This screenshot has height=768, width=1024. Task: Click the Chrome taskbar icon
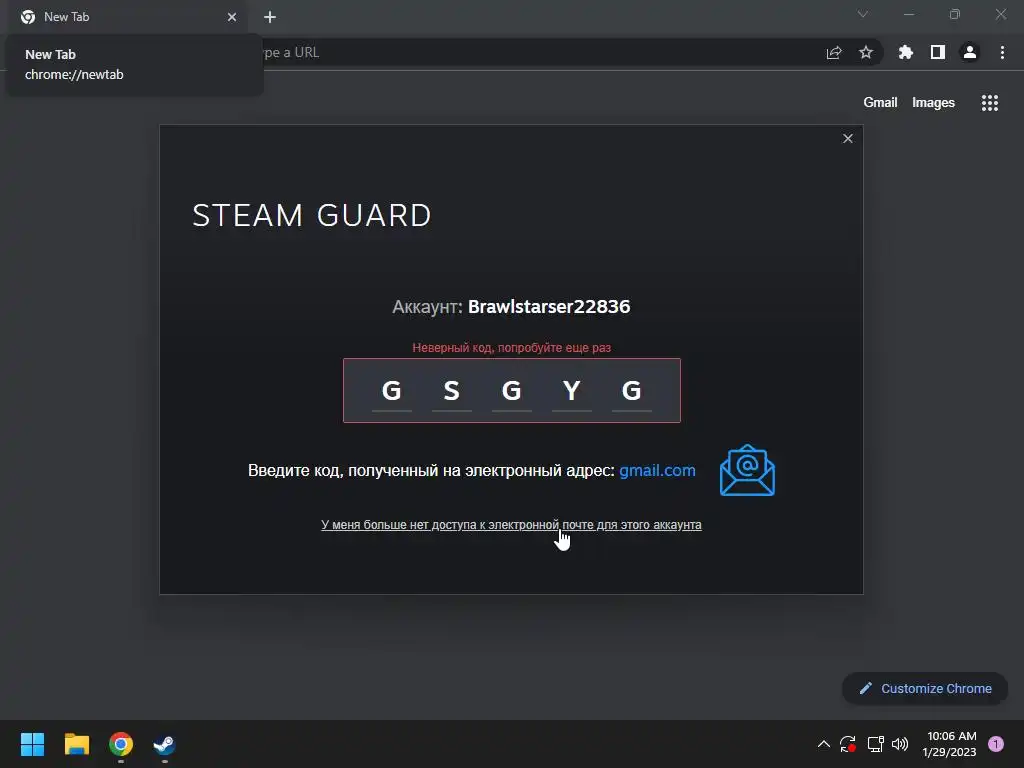(121, 744)
